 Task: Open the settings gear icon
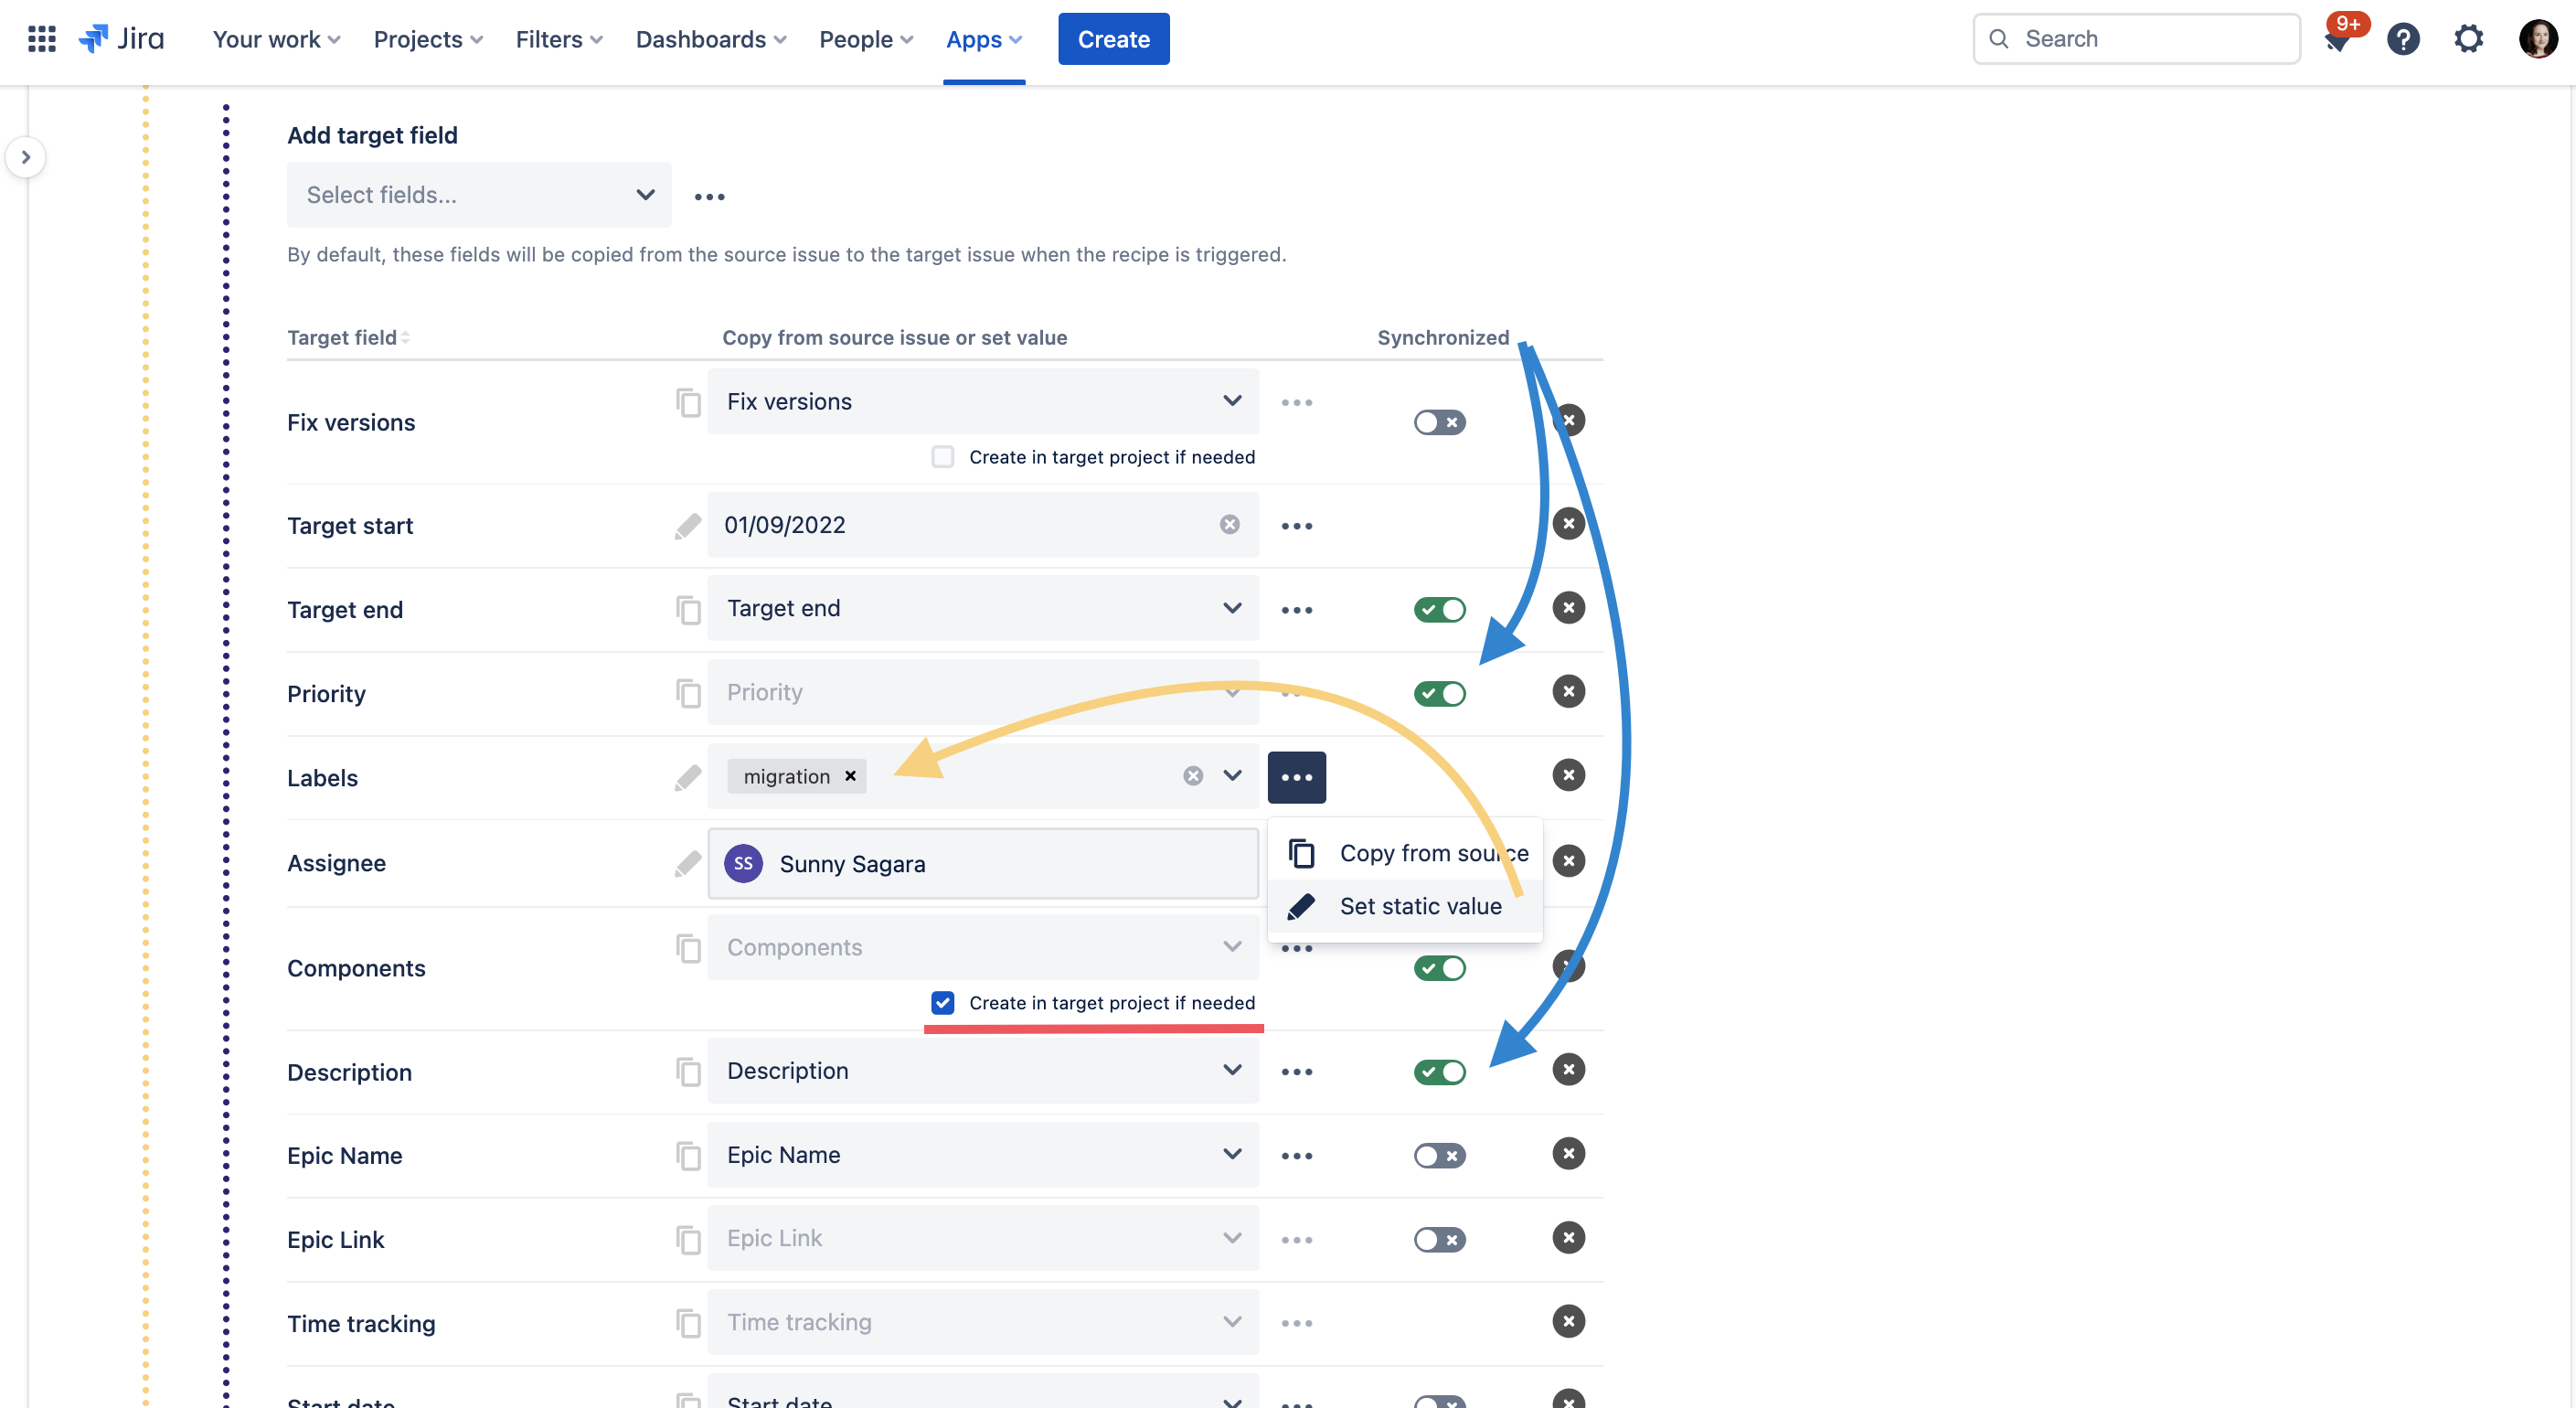2468,39
